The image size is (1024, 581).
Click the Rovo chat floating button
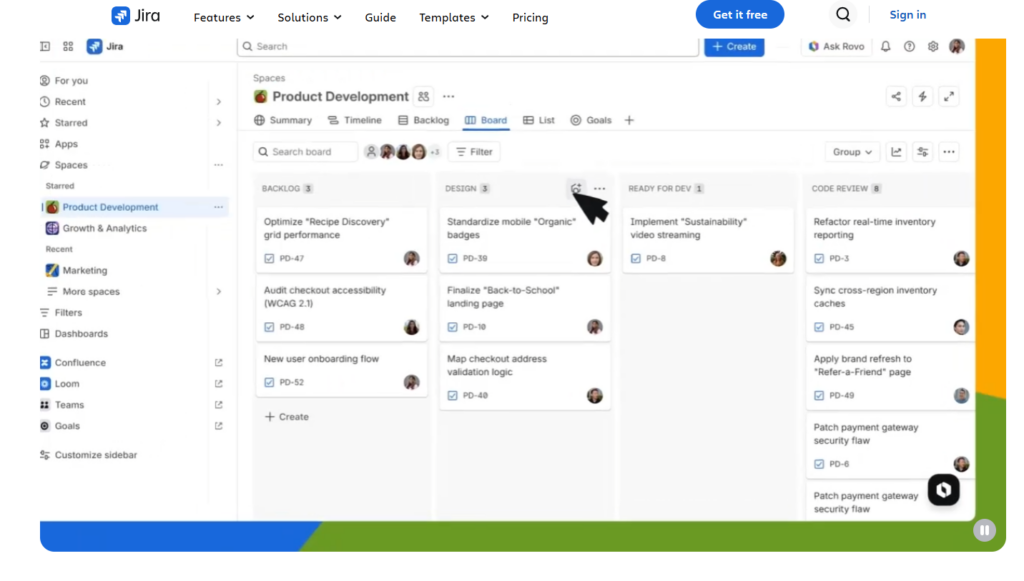coord(944,490)
